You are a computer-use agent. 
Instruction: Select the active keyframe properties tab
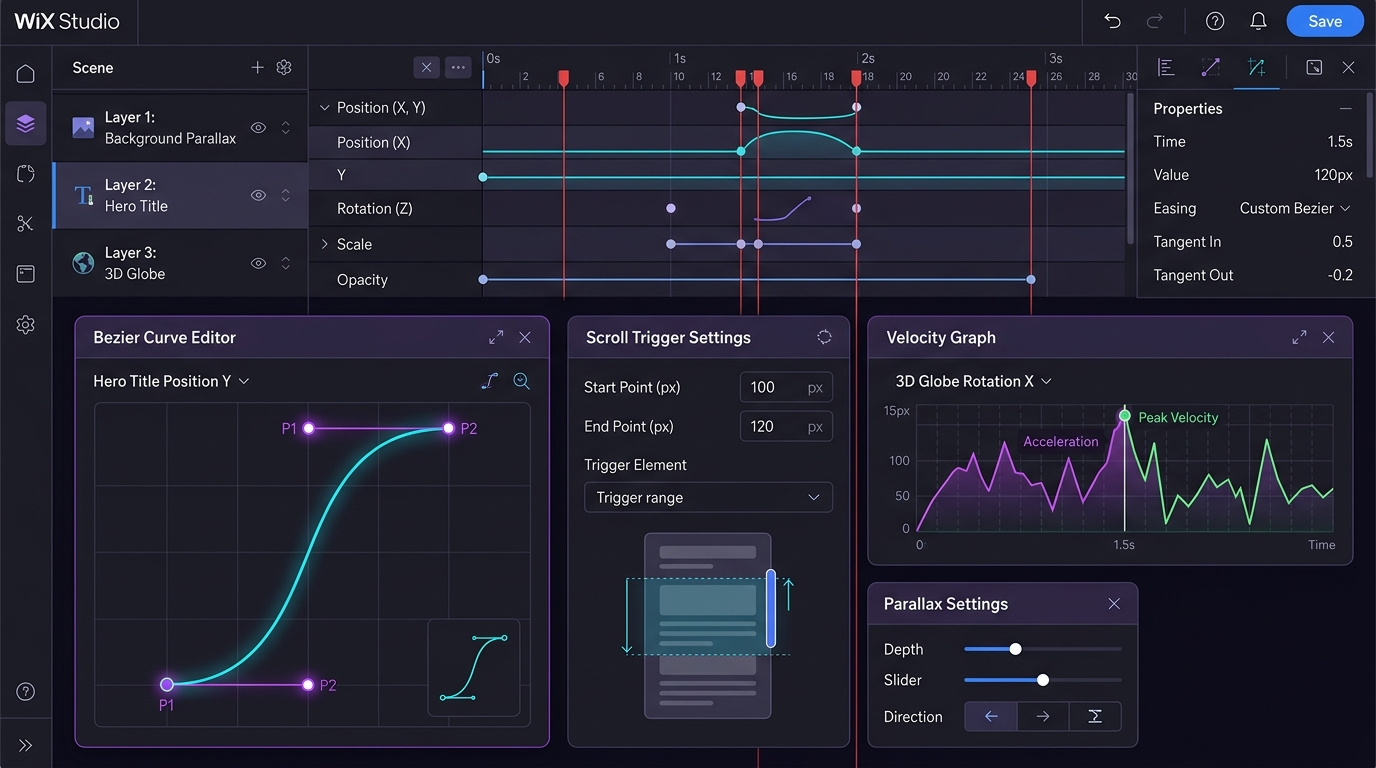click(x=1256, y=67)
